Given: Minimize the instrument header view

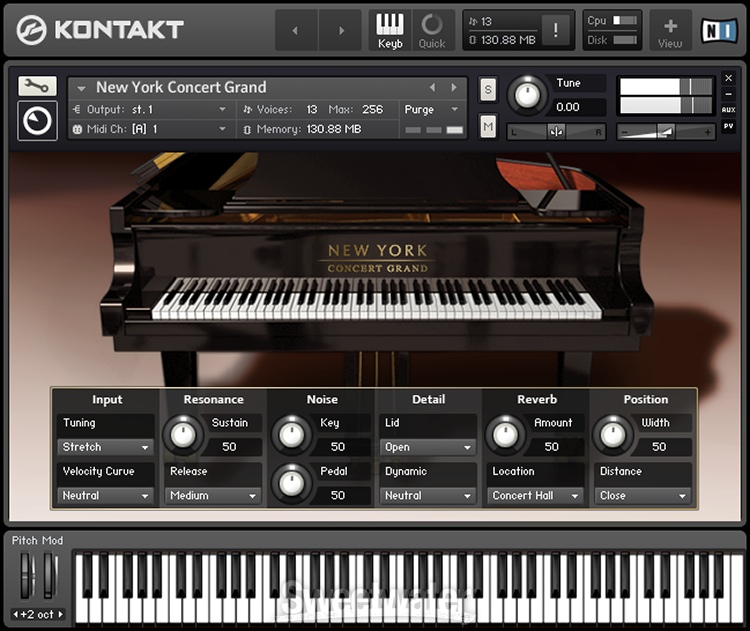Looking at the screenshot, I should [x=728, y=94].
